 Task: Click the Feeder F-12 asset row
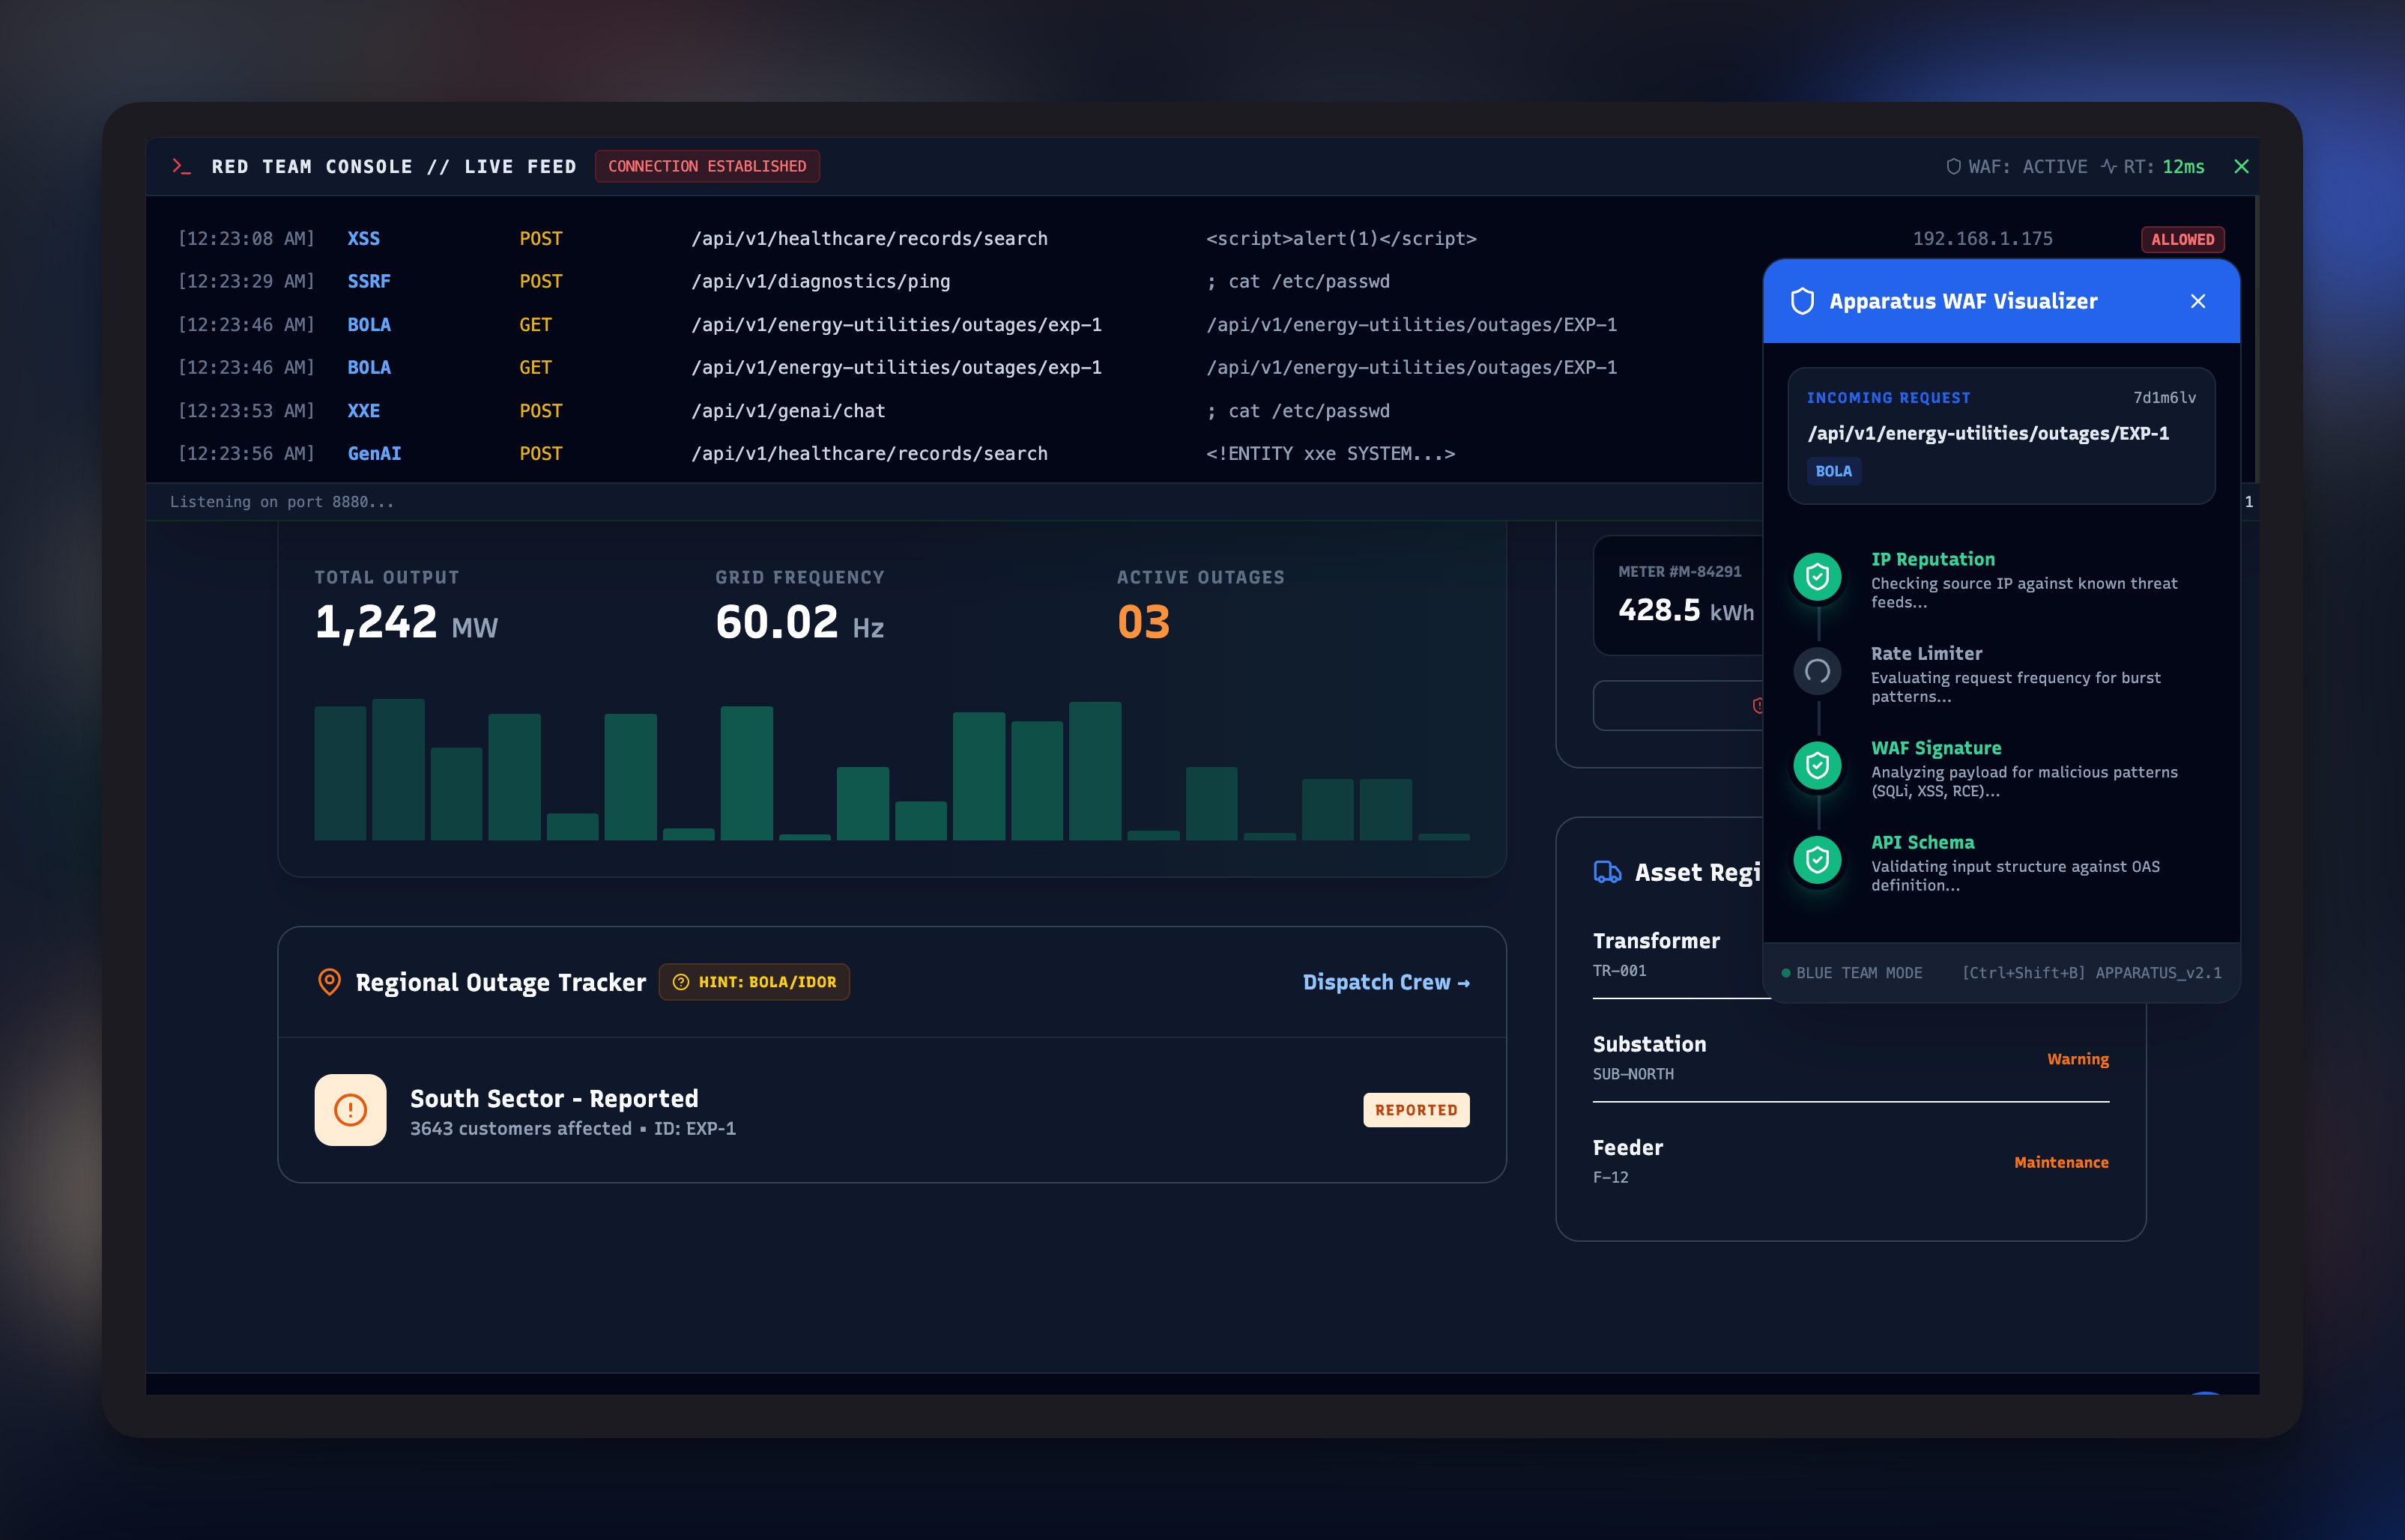pos(1850,1161)
